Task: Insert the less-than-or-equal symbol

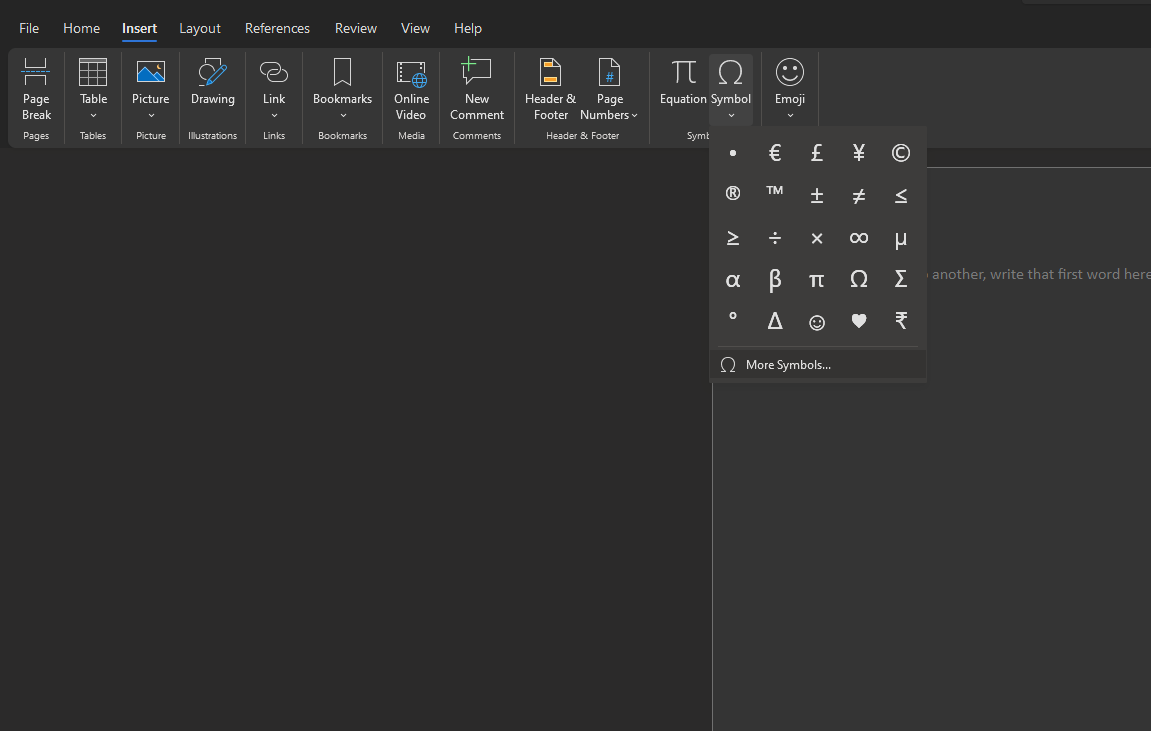Action: pos(901,195)
